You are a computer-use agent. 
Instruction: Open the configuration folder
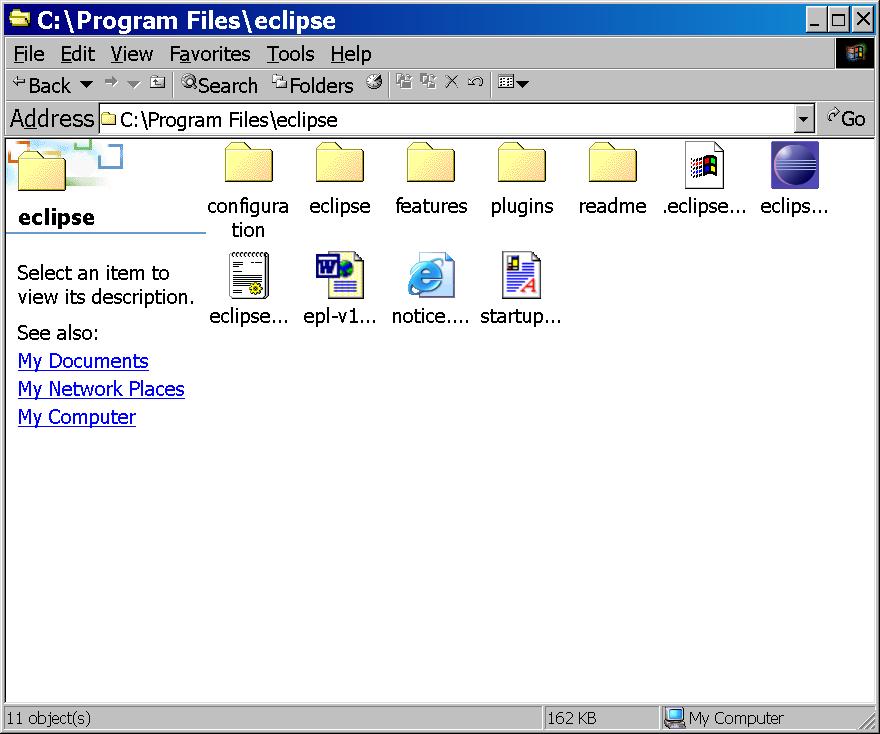pyautogui.click(x=248, y=165)
